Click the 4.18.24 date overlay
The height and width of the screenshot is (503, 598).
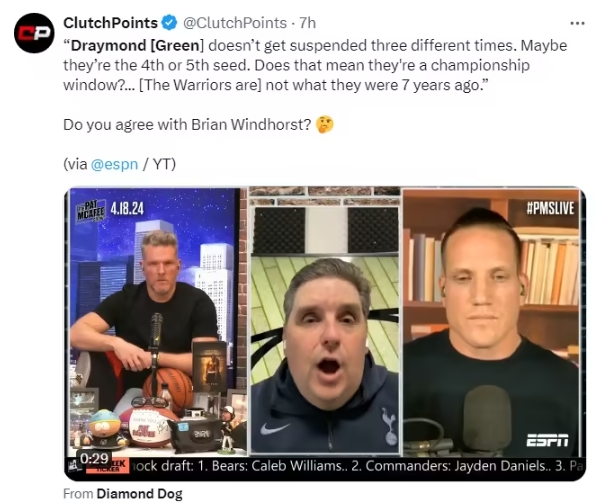(127, 209)
